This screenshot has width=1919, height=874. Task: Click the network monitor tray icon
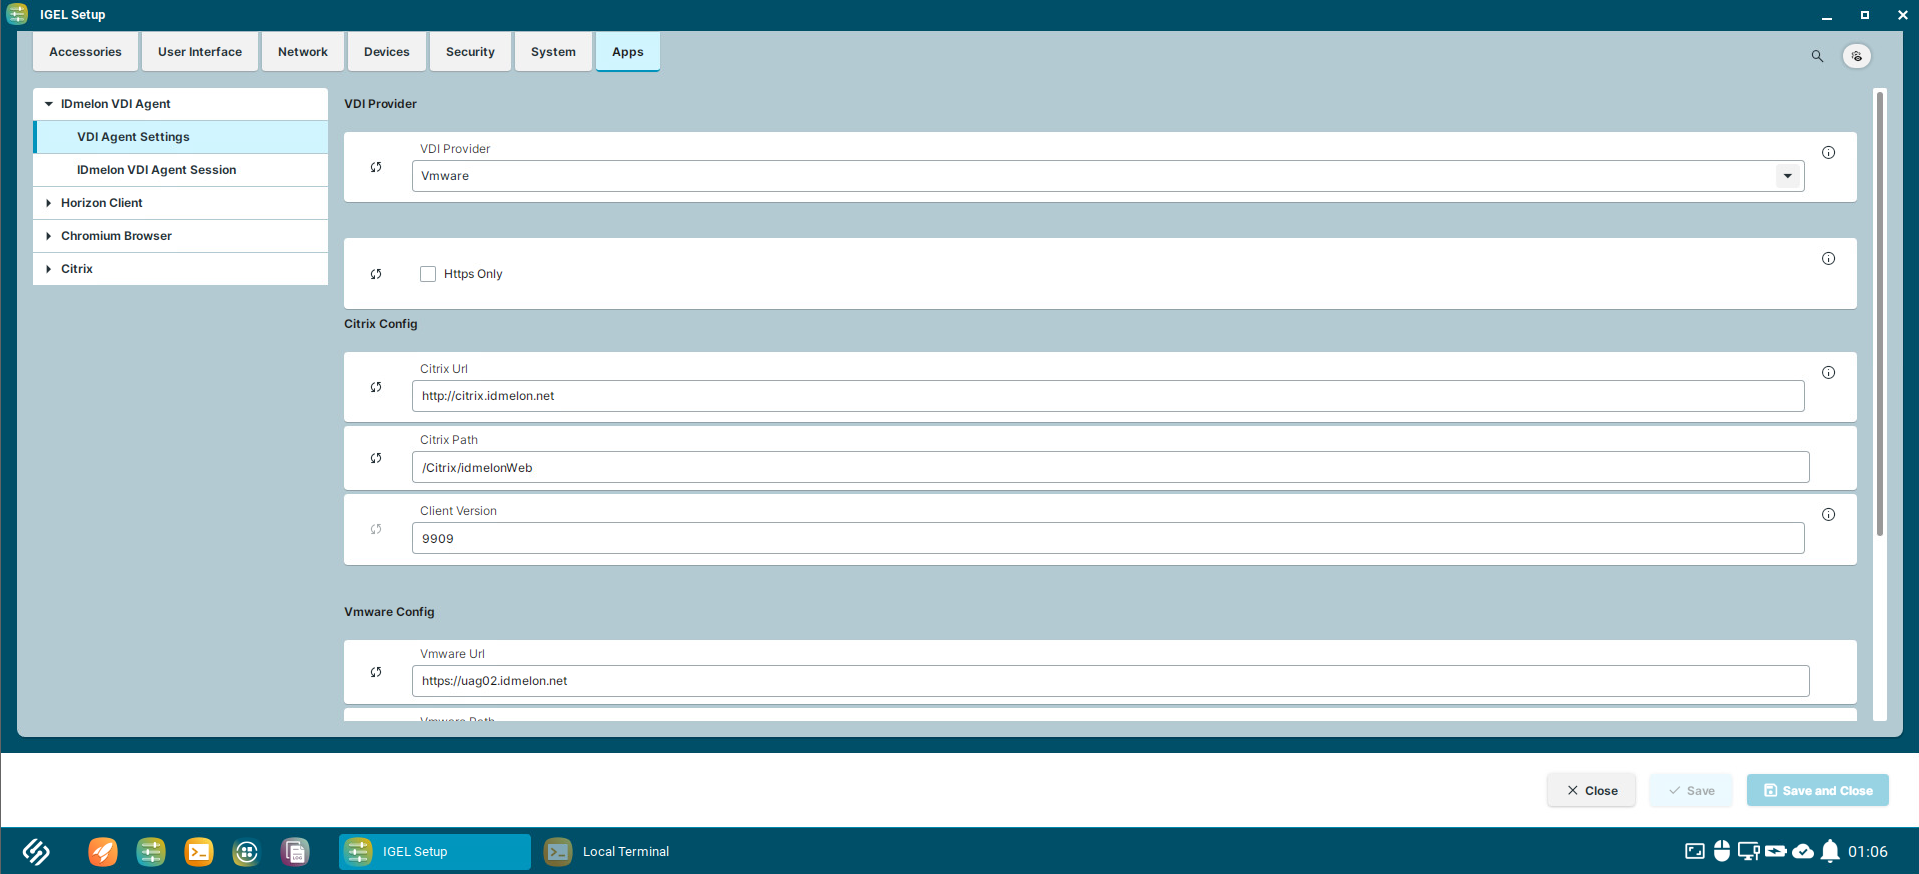1748,851
